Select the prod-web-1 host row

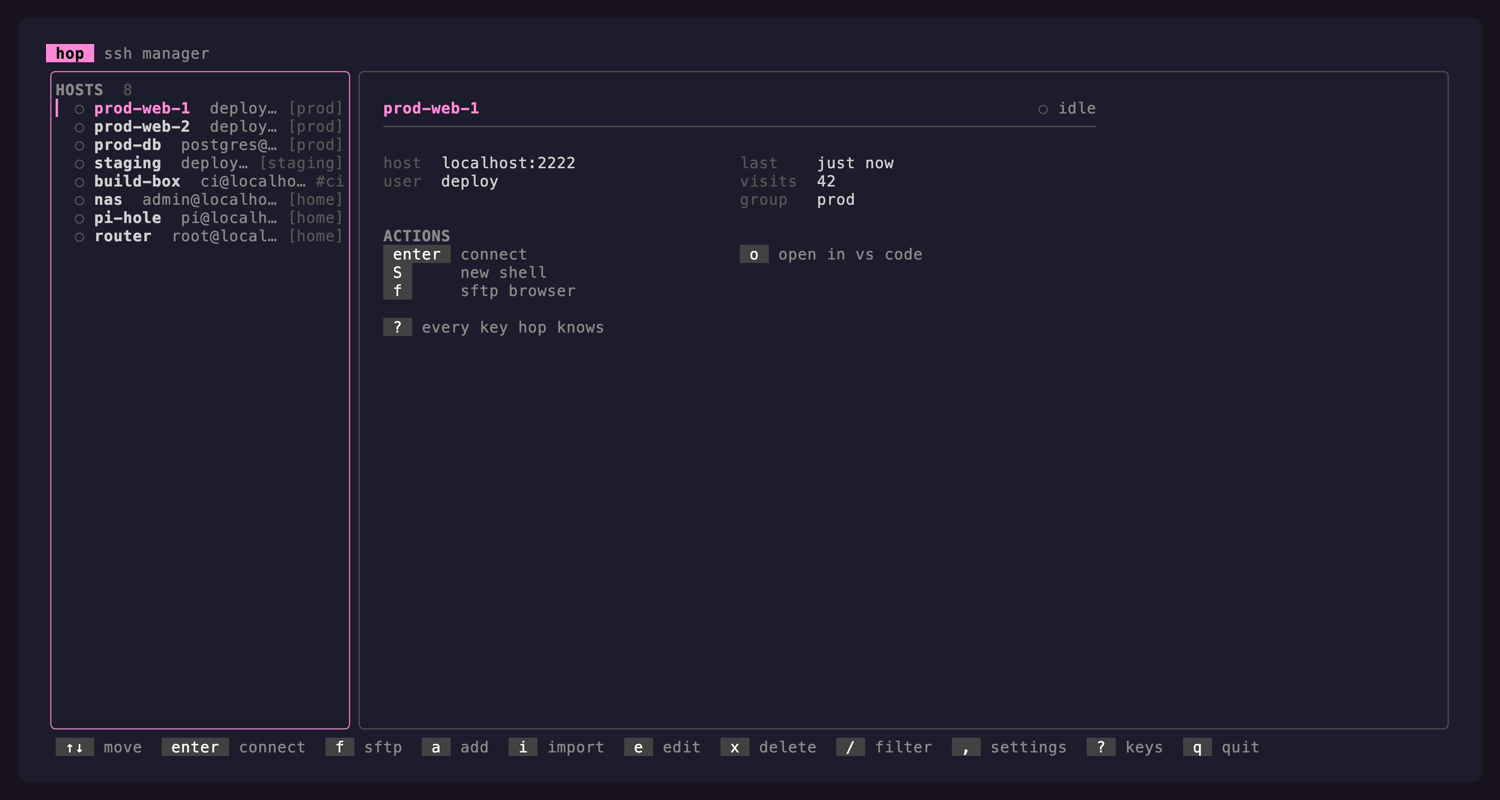(x=200, y=108)
